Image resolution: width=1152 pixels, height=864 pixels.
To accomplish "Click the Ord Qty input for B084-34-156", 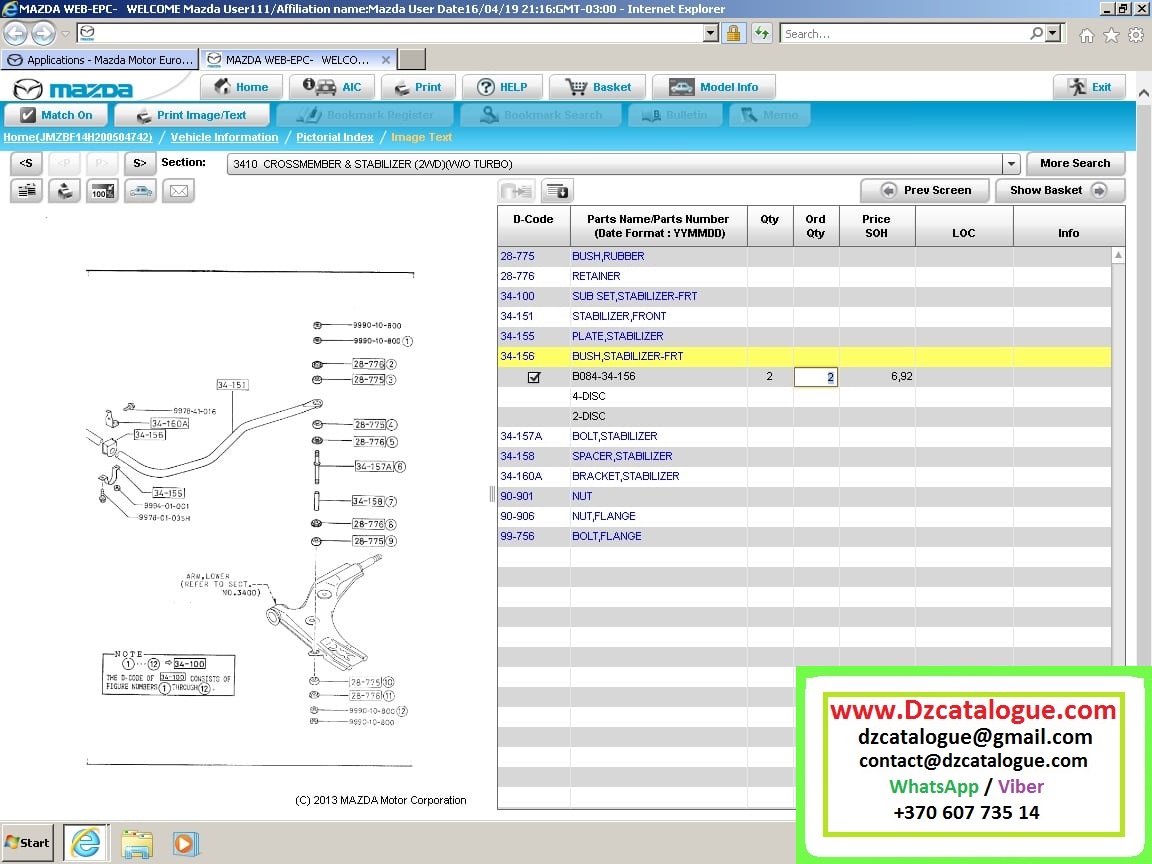I will [x=816, y=377].
